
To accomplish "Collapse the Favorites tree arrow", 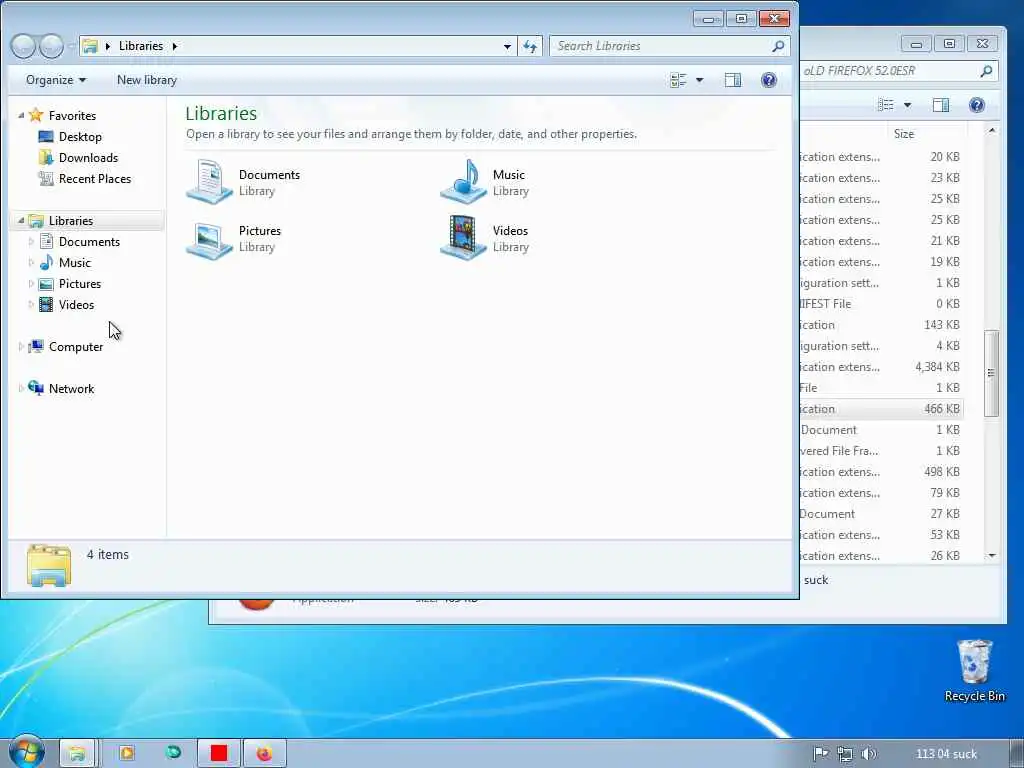I will coord(21,116).
